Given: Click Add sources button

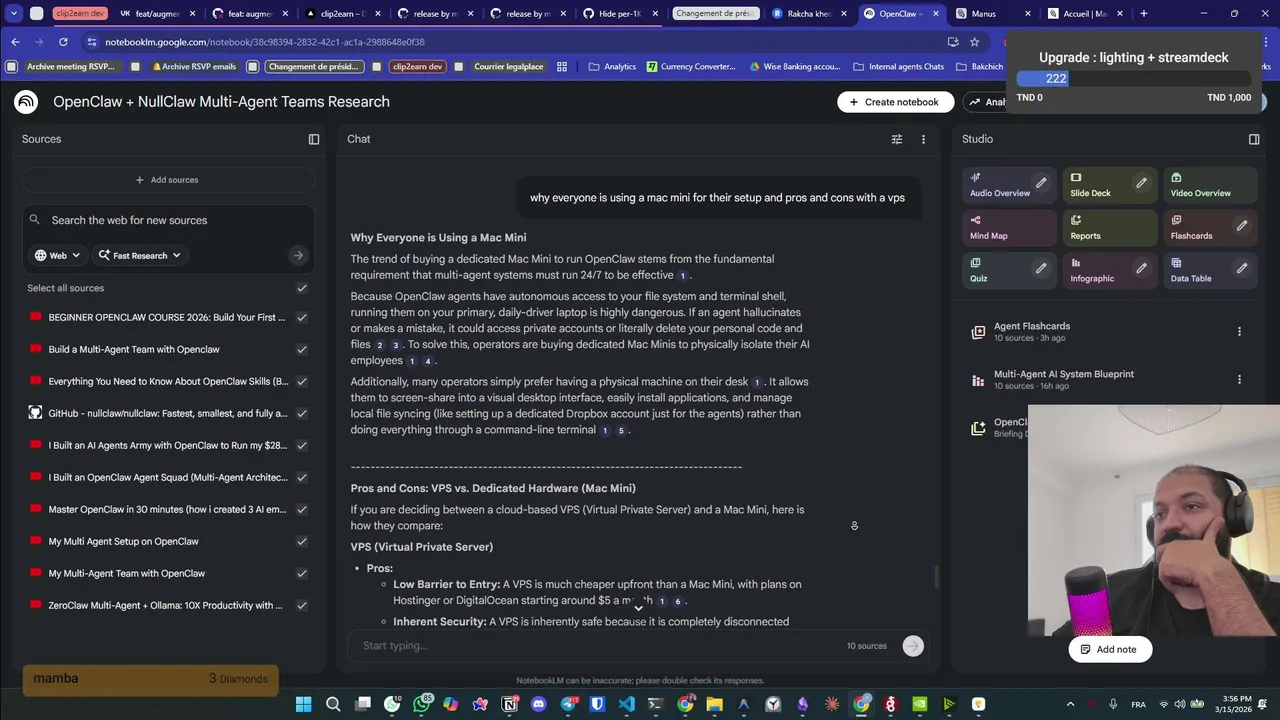Looking at the screenshot, I should (168, 180).
